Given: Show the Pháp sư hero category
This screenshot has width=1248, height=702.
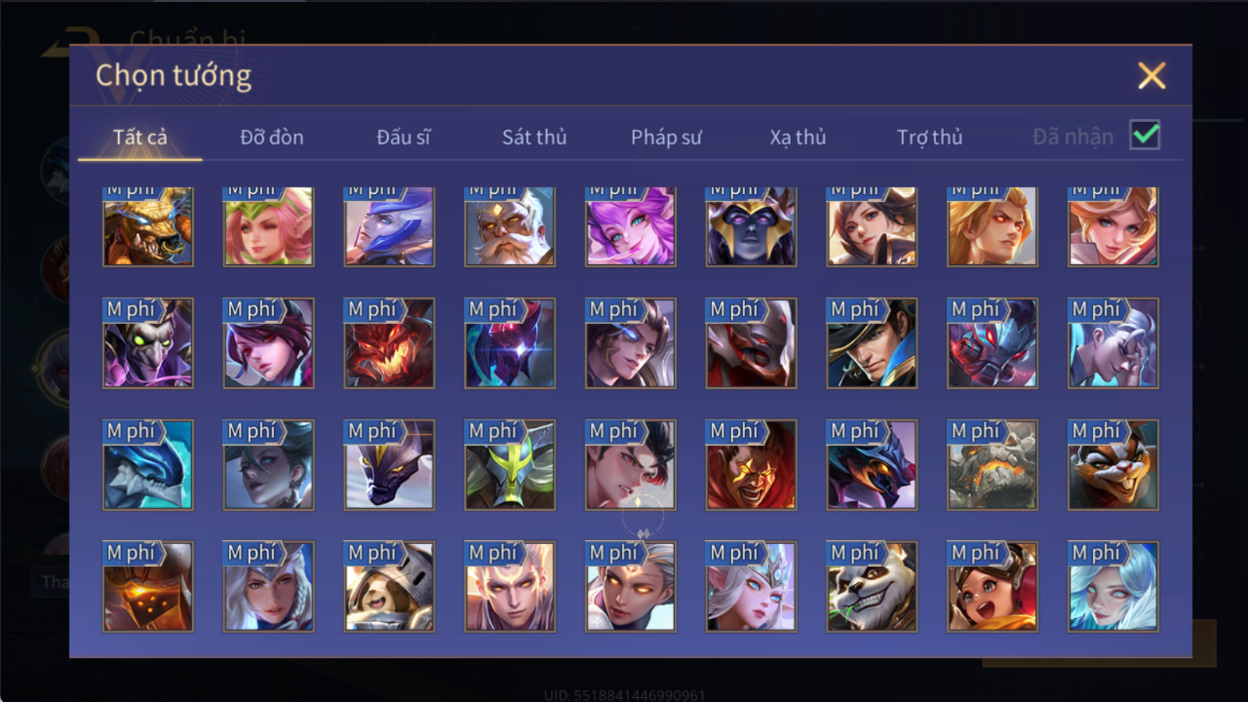Looking at the screenshot, I should [666, 137].
